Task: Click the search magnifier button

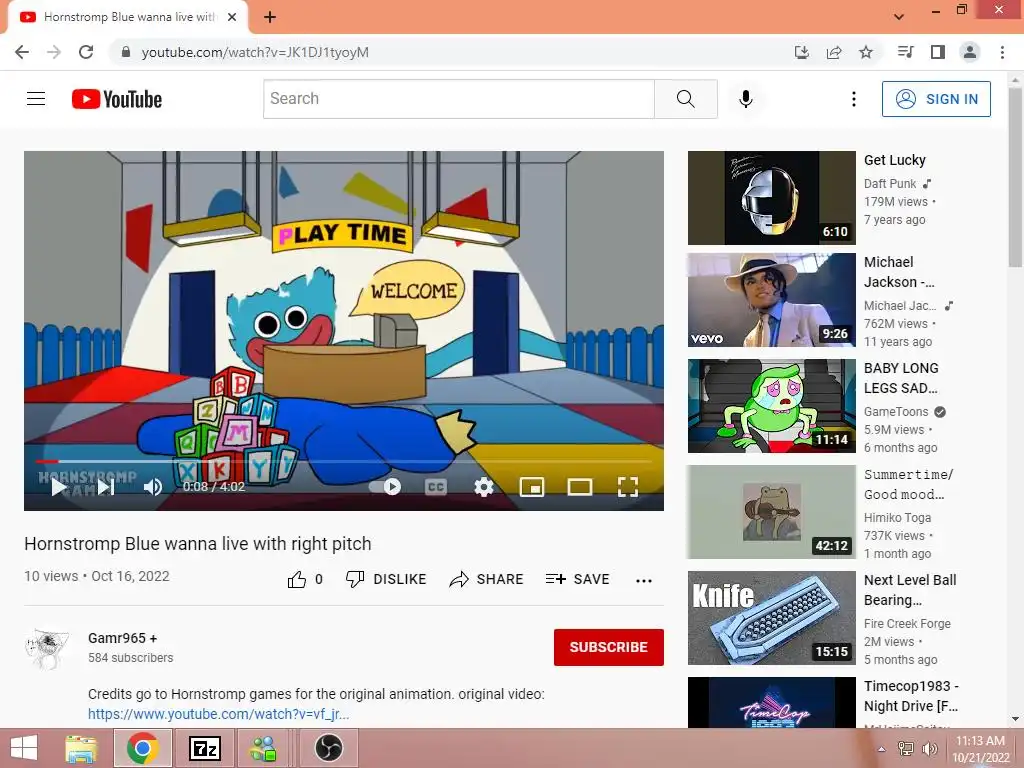Action: point(686,99)
